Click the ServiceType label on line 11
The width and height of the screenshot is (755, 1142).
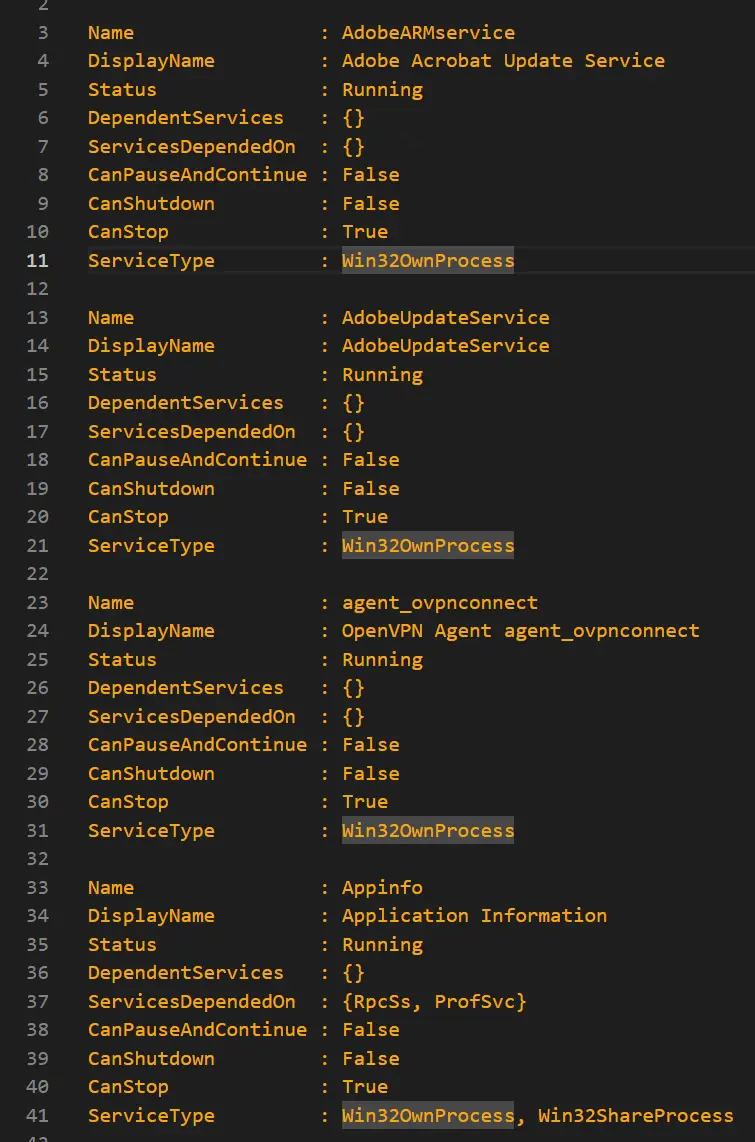[151, 261]
